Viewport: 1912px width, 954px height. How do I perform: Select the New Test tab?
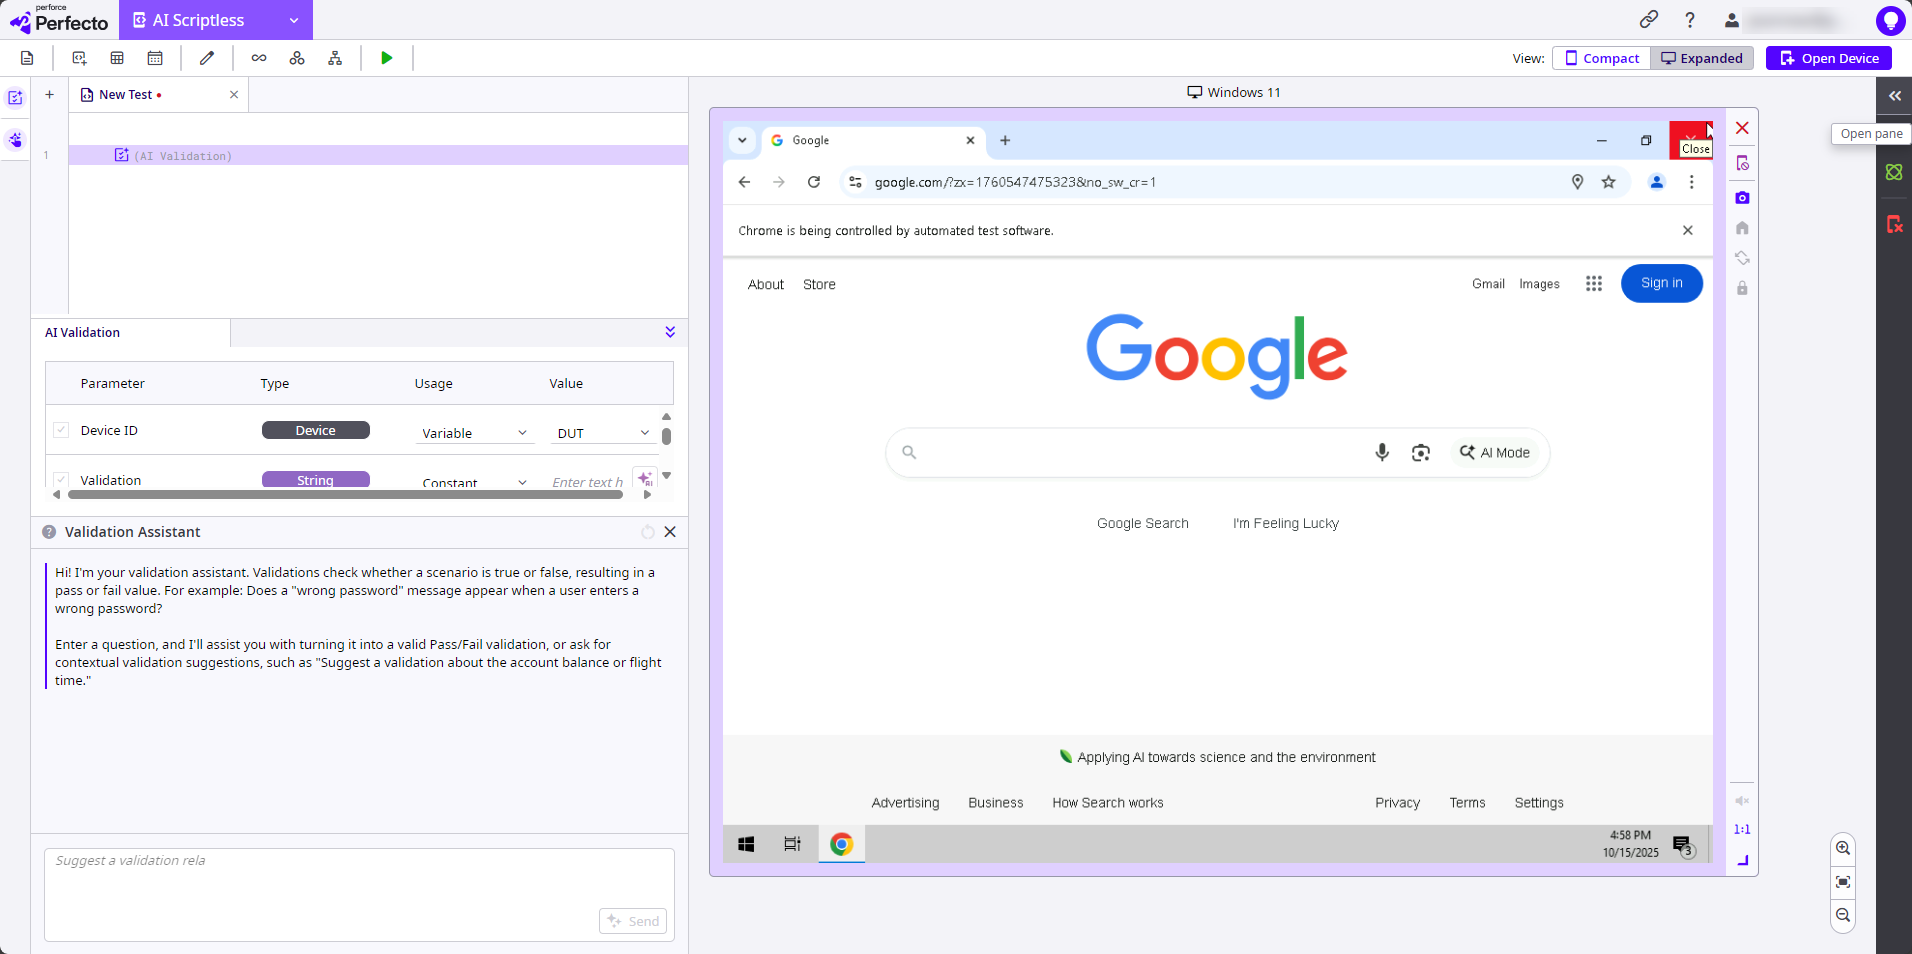click(x=126, y=95)
